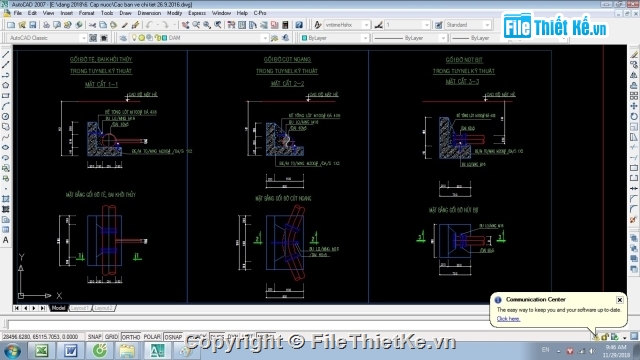Toggle GRID display in status bar
The width and height of the screenshot is (640, 360).
click(x=111, y=337)
